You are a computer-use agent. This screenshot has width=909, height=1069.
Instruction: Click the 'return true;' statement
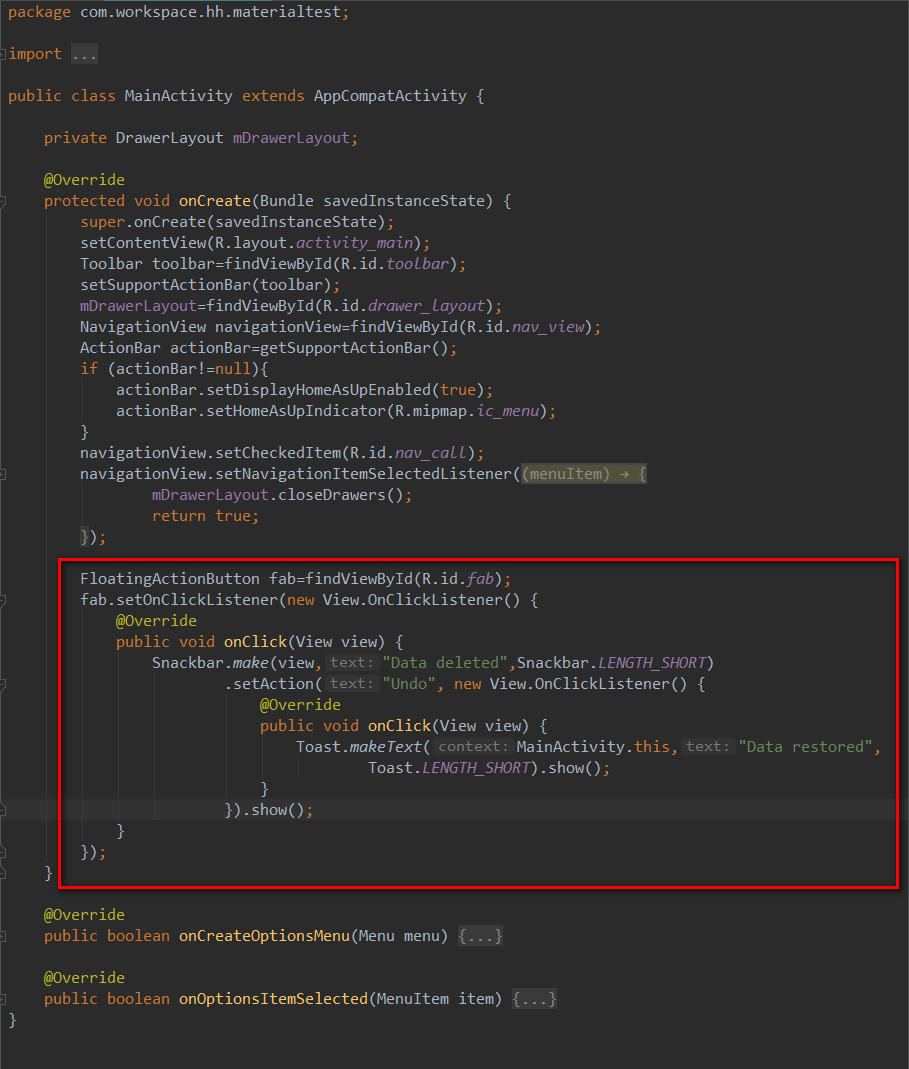(x=205, y=516)
